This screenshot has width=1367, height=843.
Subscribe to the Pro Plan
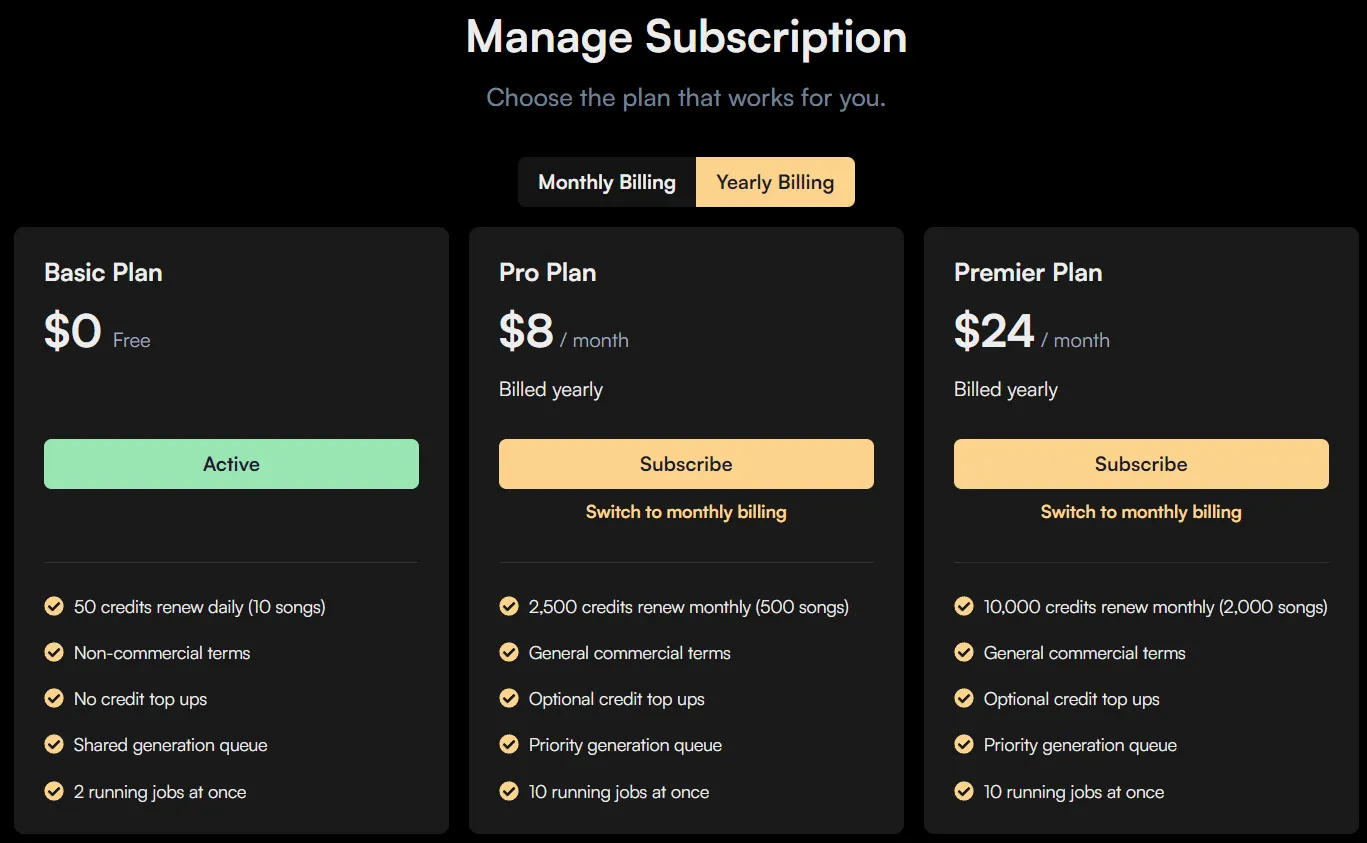pyautogui.click(x=686, y=464)
